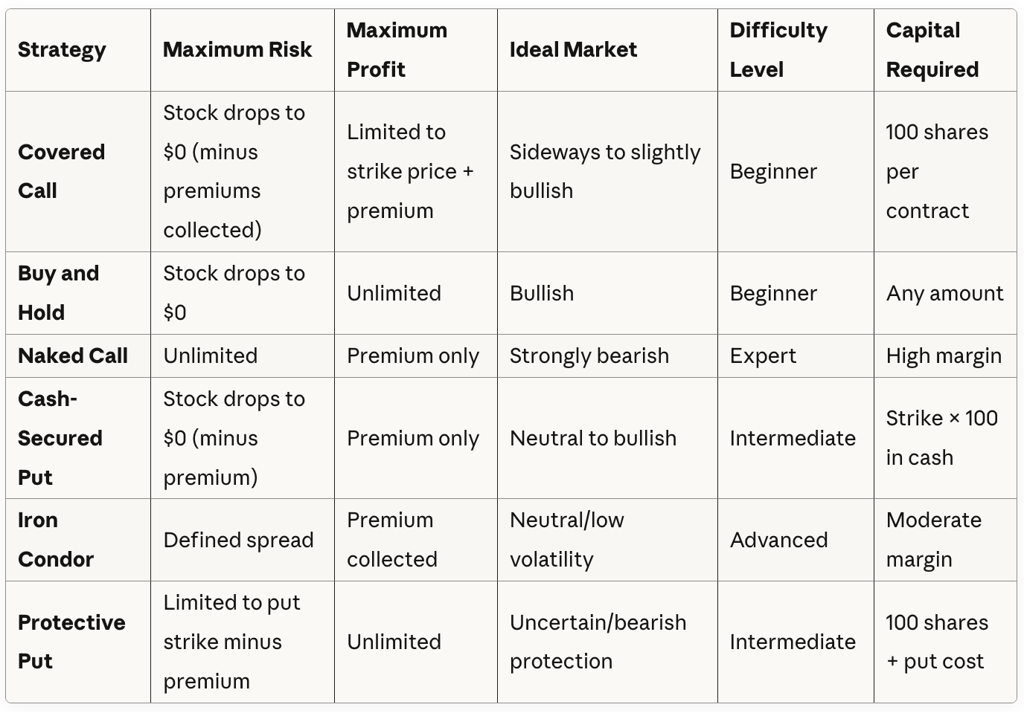Select the Cash-Secured Put row label
The height and width of the screenshot is (712, 1024).
click(60, 438)
